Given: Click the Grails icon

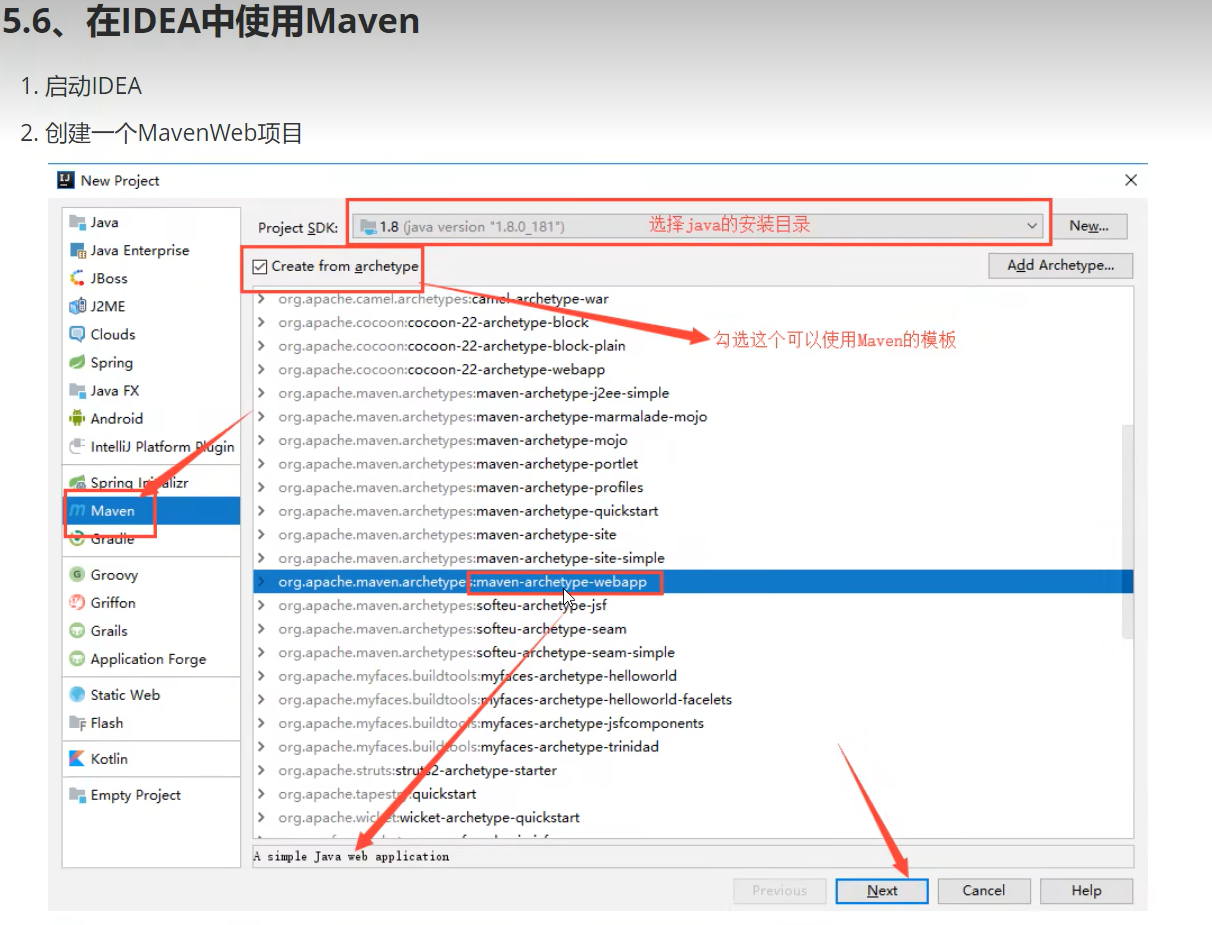Looking at the screenshot, I should [77, 630].
